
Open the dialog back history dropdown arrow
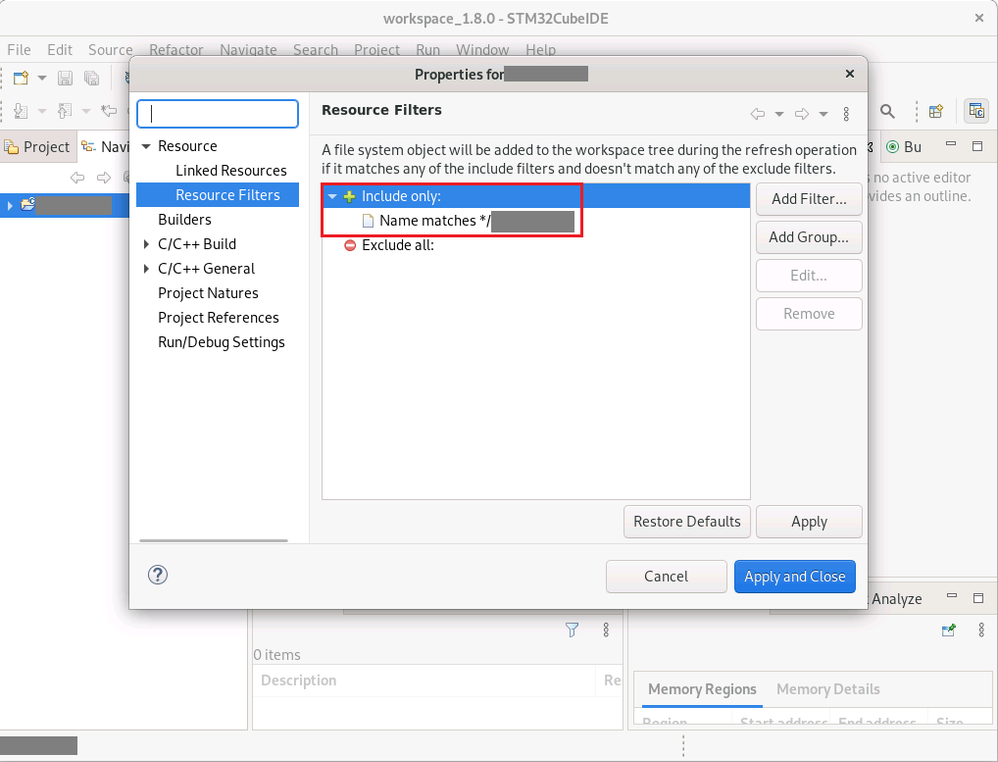click(x=779, y=114)
